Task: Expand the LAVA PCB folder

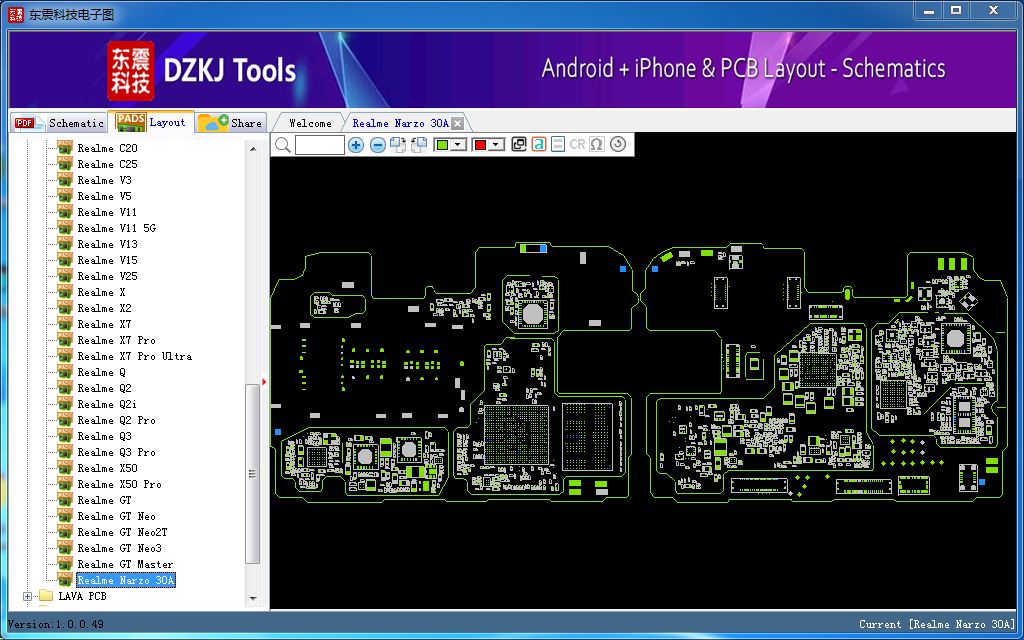Action: [27, 596]
